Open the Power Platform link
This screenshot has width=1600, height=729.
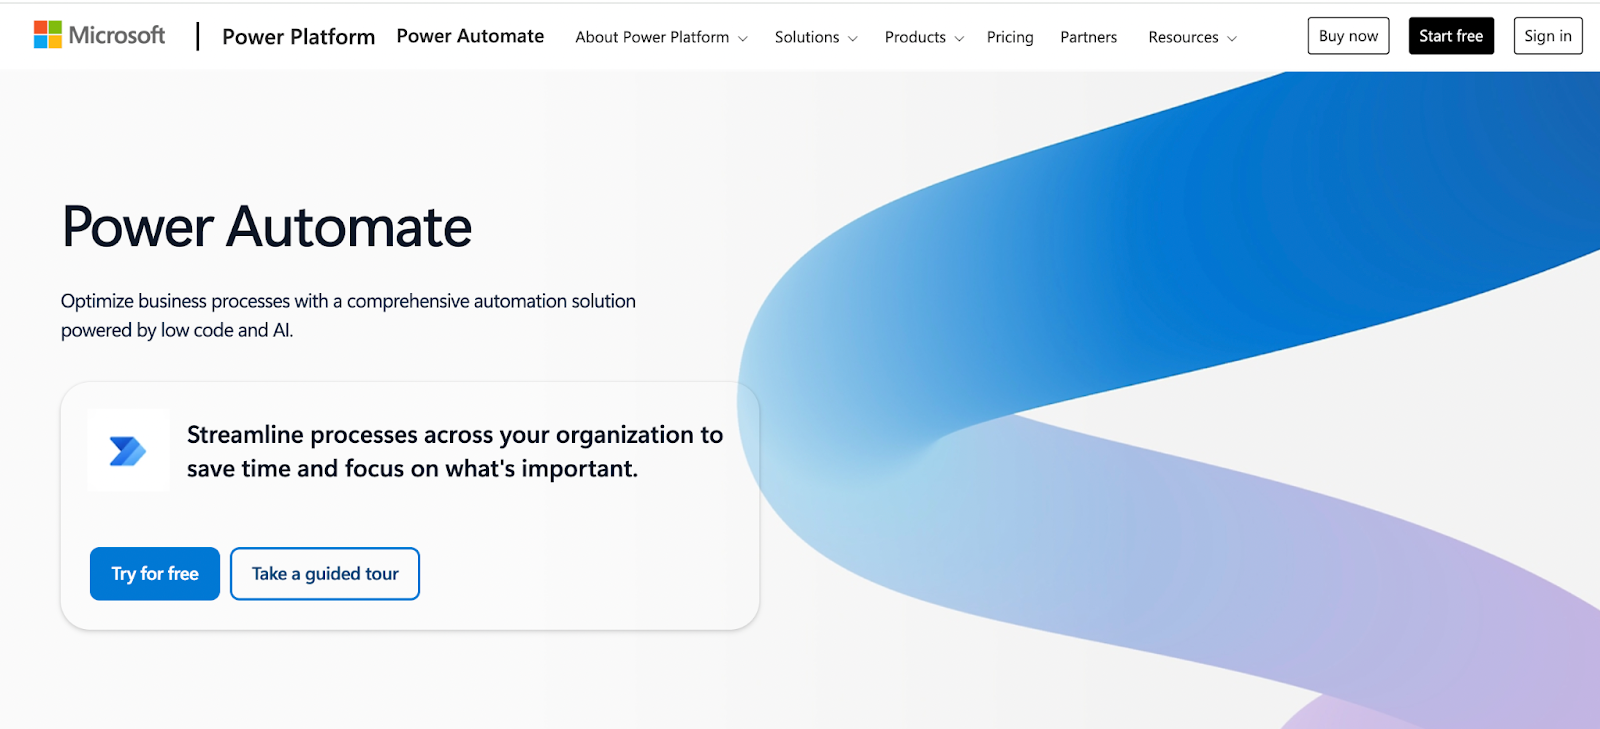coord(298,37)
